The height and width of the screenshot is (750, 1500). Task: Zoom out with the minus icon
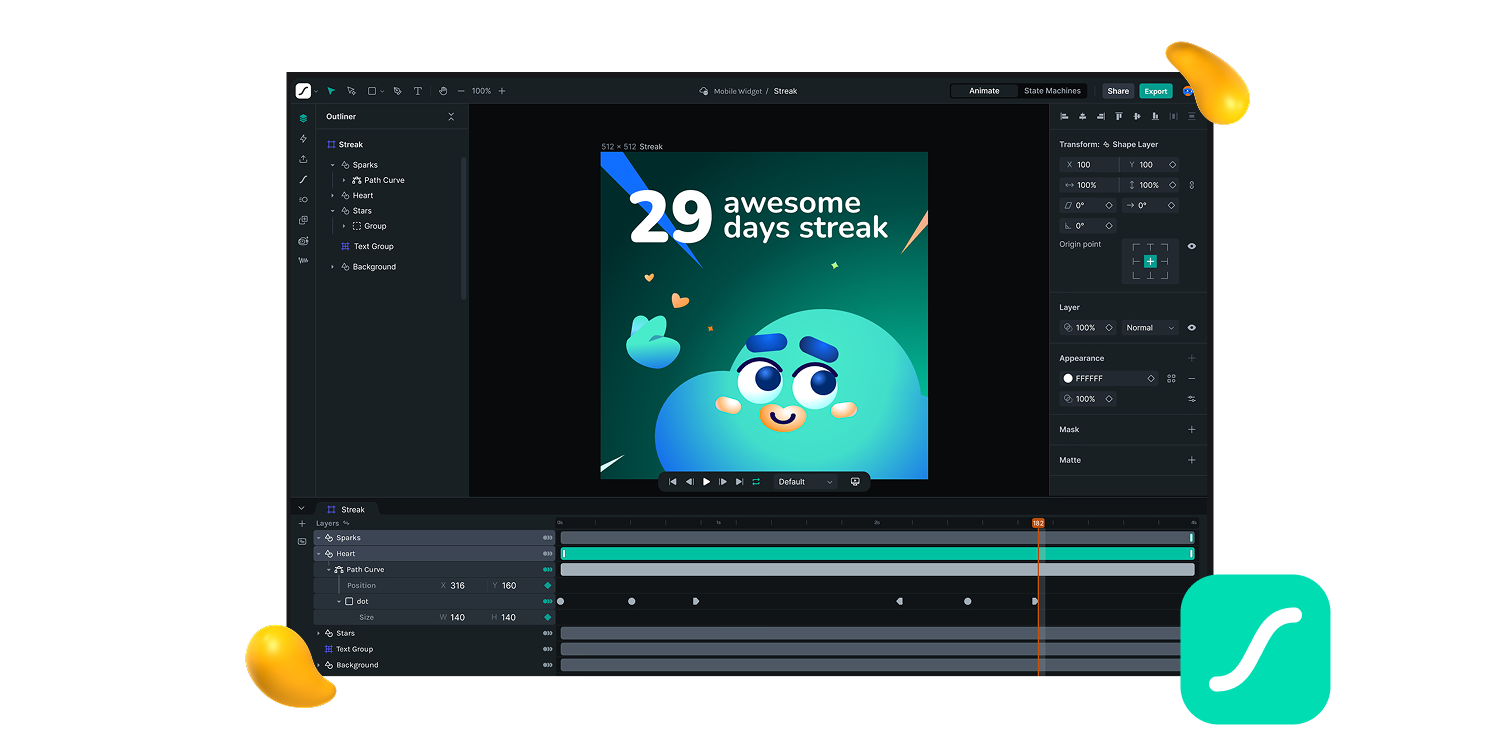pyautogui.click(x=461, y=91)
